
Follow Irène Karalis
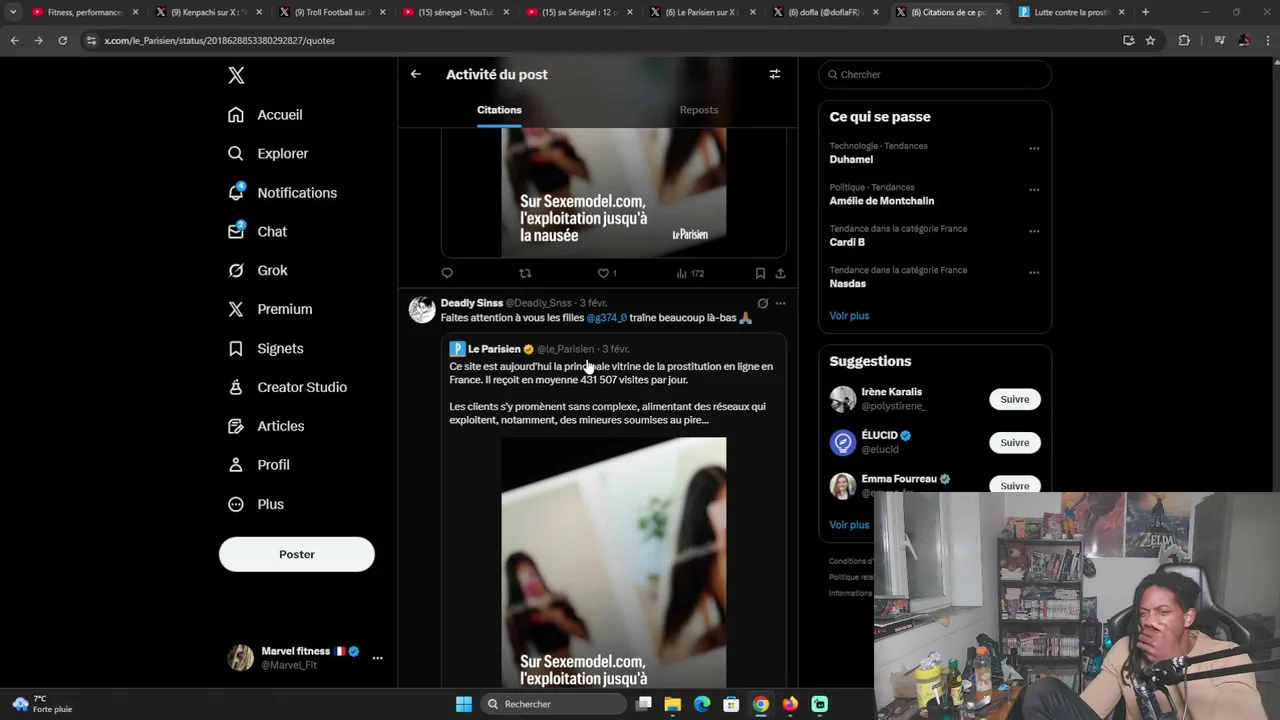pos(1015,399)
